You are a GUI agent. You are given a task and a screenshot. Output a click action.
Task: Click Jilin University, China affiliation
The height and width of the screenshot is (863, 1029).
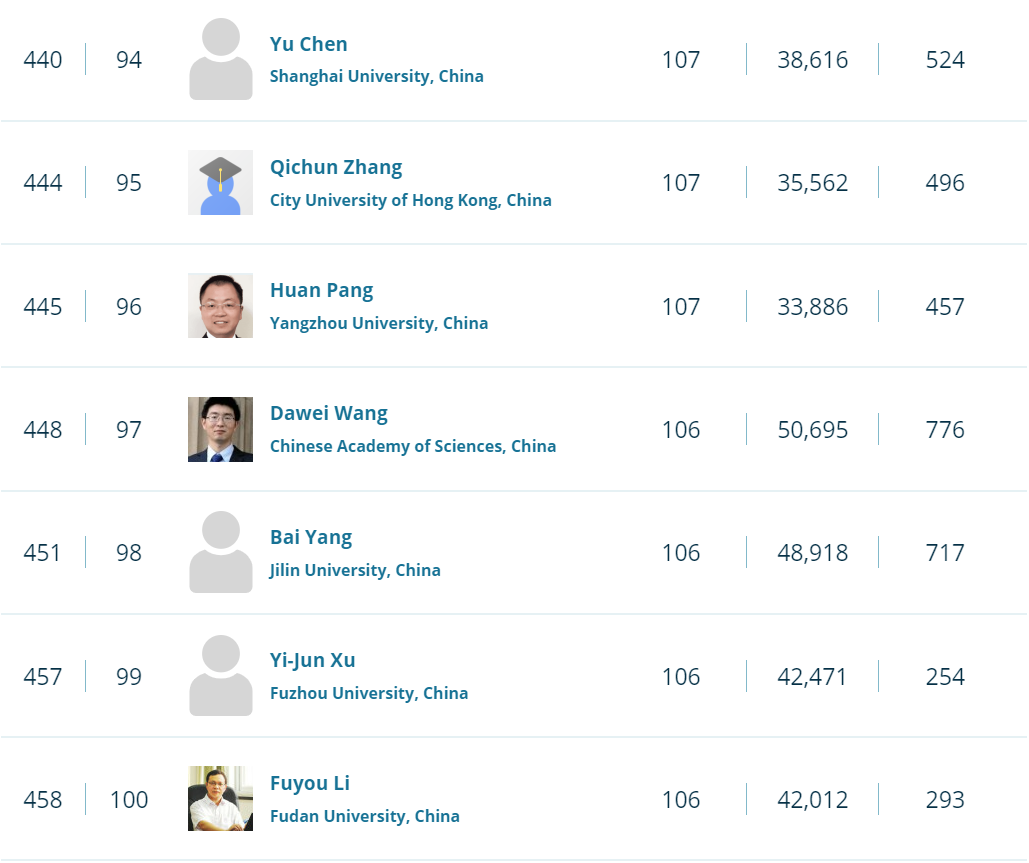[x=355, y=570]
